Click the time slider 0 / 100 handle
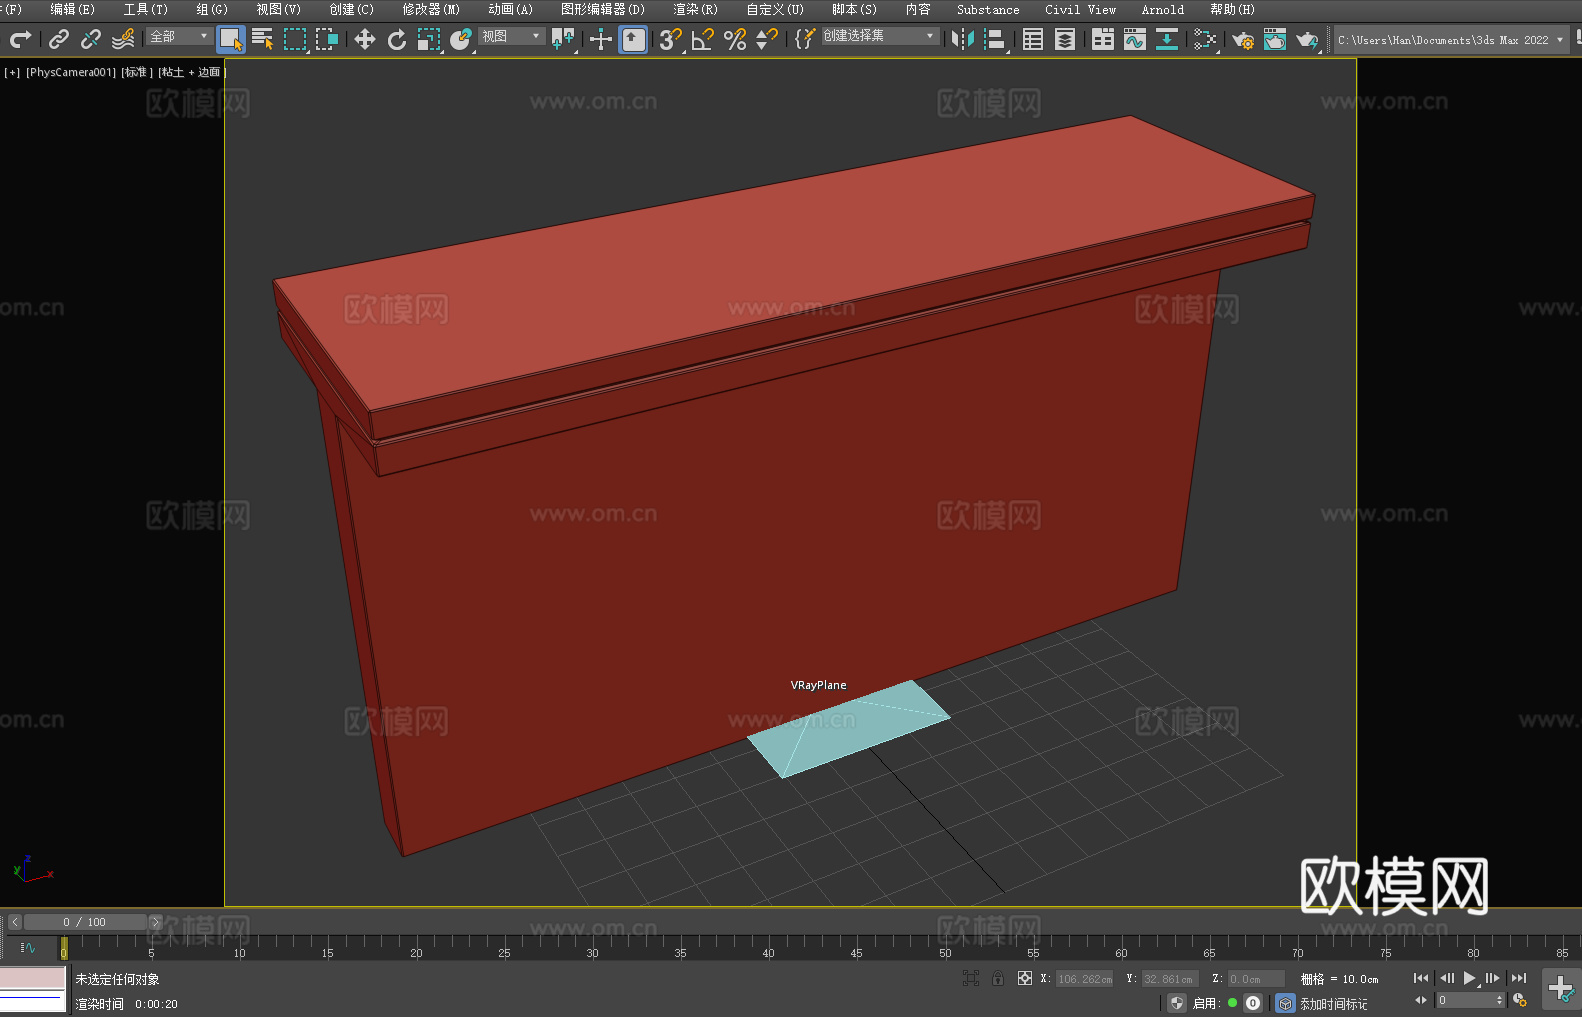The image size is (1582, 1017). [x=85, y=922]
